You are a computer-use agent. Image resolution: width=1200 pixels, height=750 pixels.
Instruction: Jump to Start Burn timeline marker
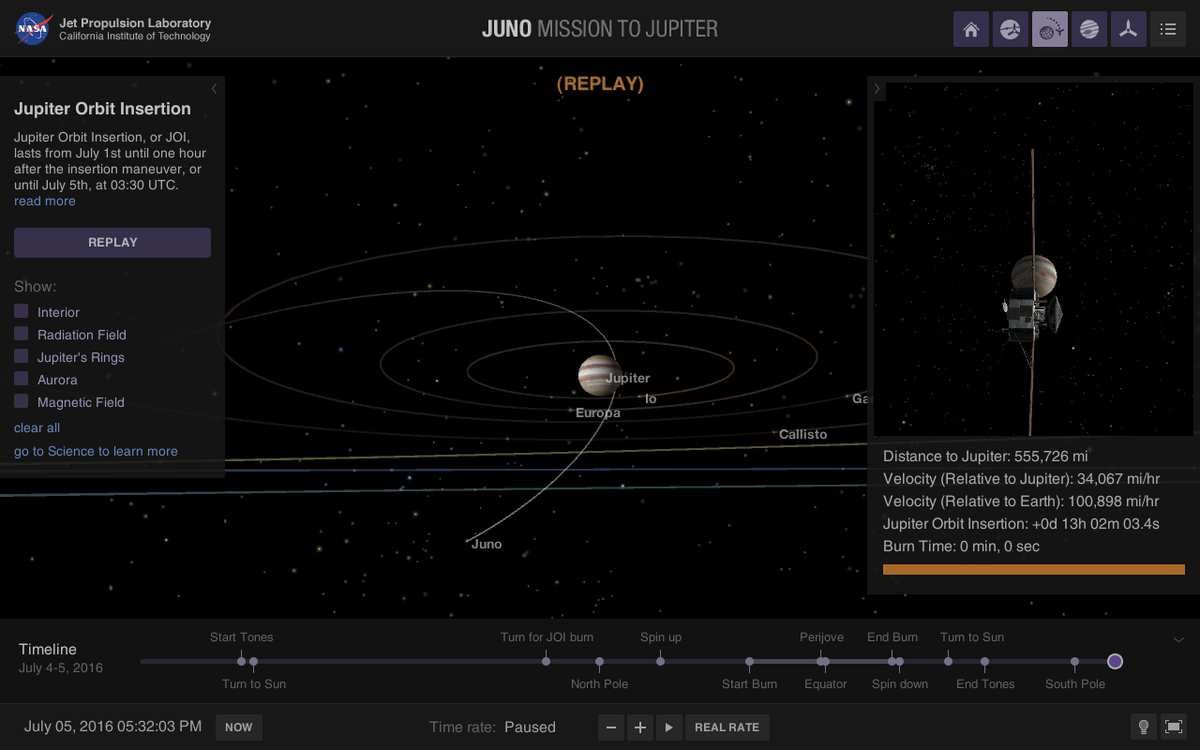(750, 661)
